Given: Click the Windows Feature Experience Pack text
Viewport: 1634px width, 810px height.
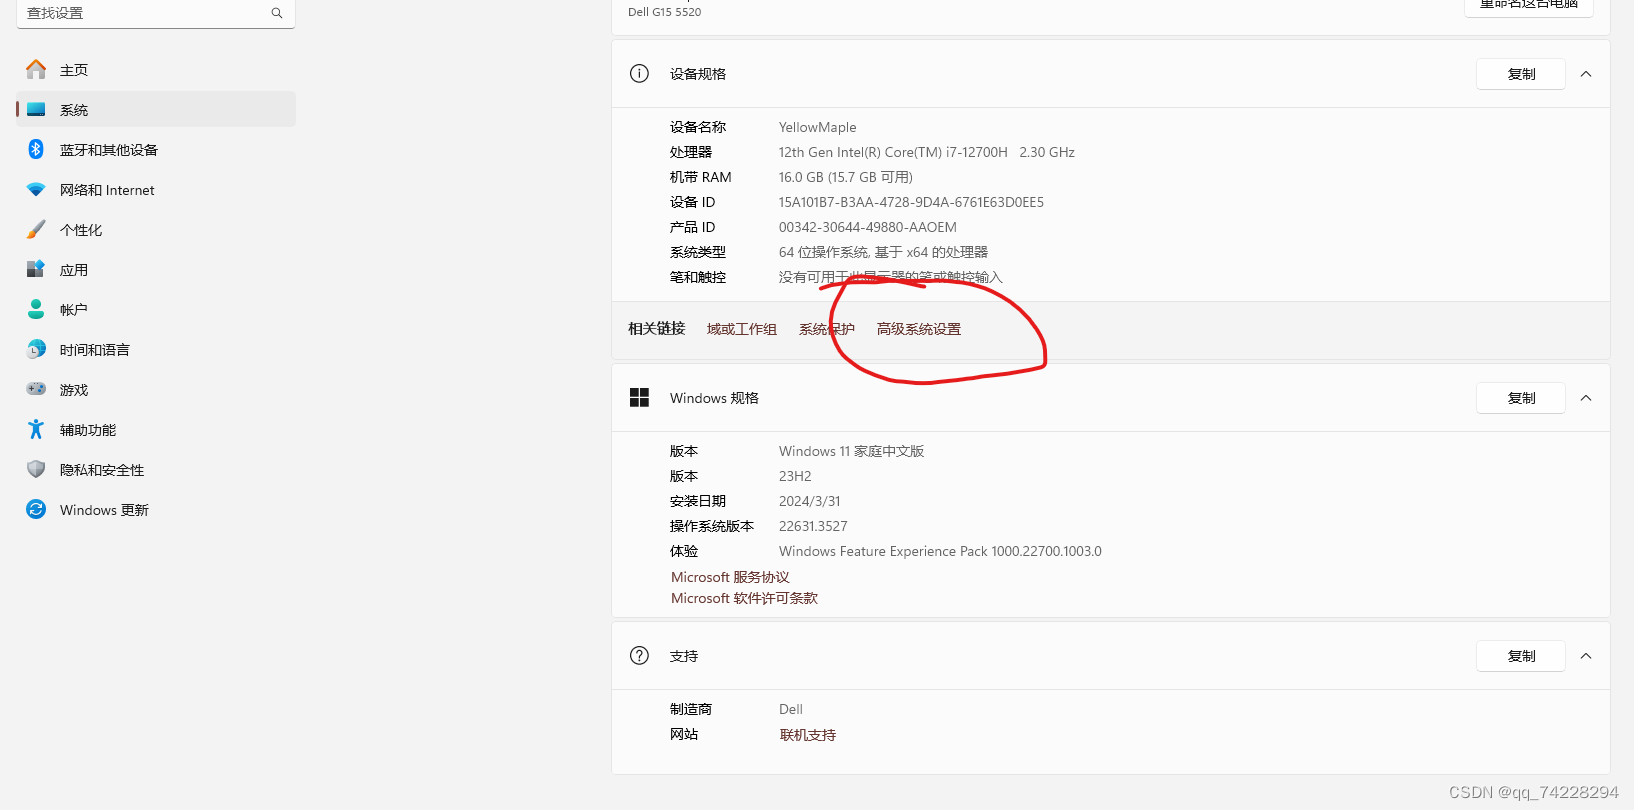Looking at the screenshot, I should click(940, 551).
